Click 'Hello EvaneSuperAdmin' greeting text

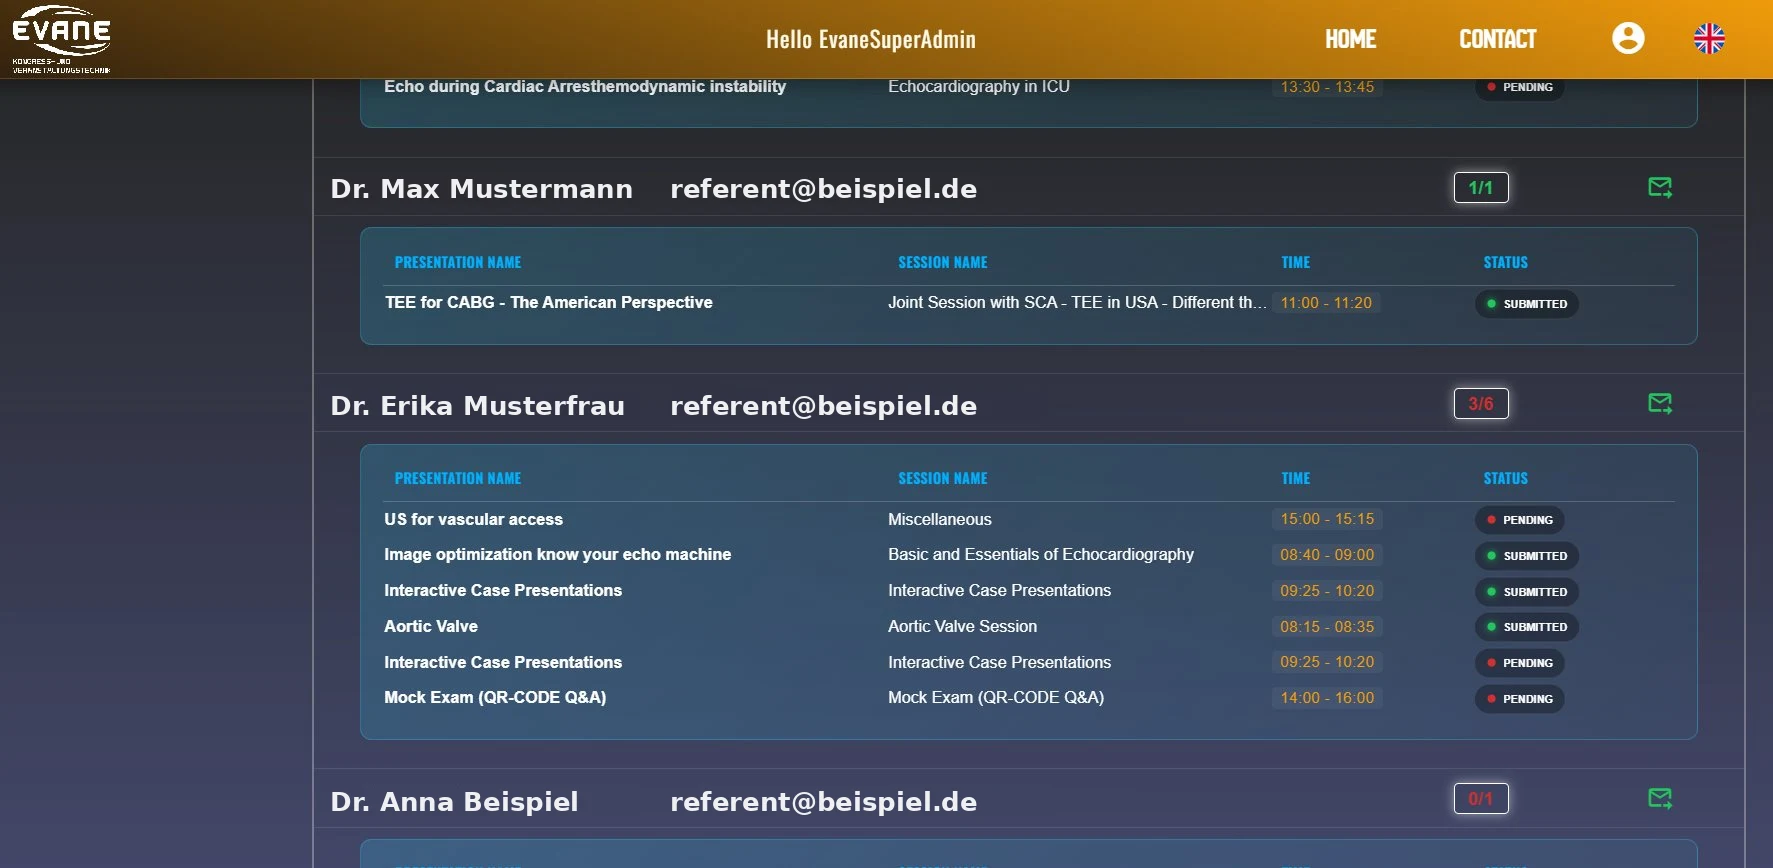click(871, 39)
